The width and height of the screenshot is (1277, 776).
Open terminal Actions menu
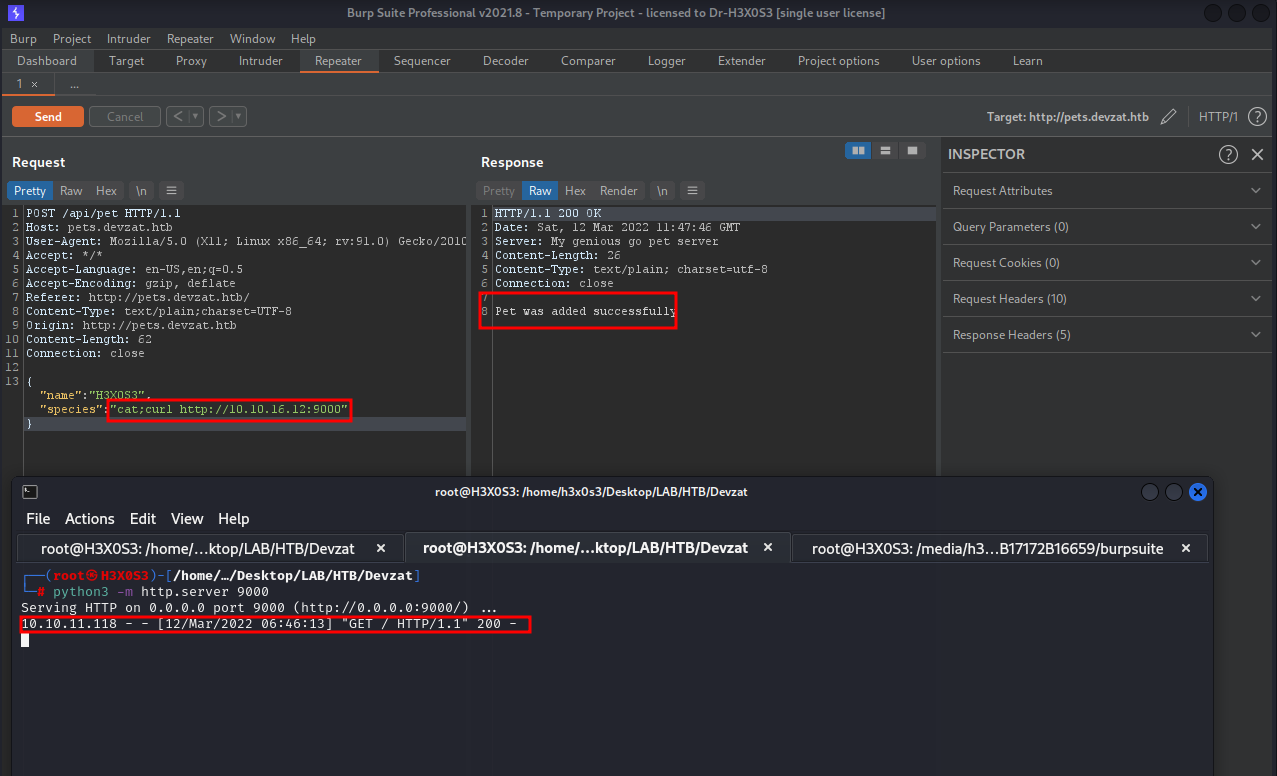coord(90,519)
